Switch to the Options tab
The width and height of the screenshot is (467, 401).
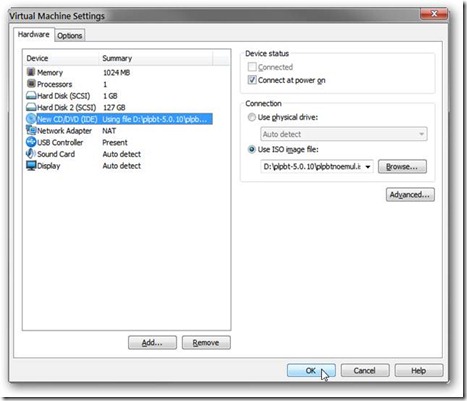click(x=69, y=35)
